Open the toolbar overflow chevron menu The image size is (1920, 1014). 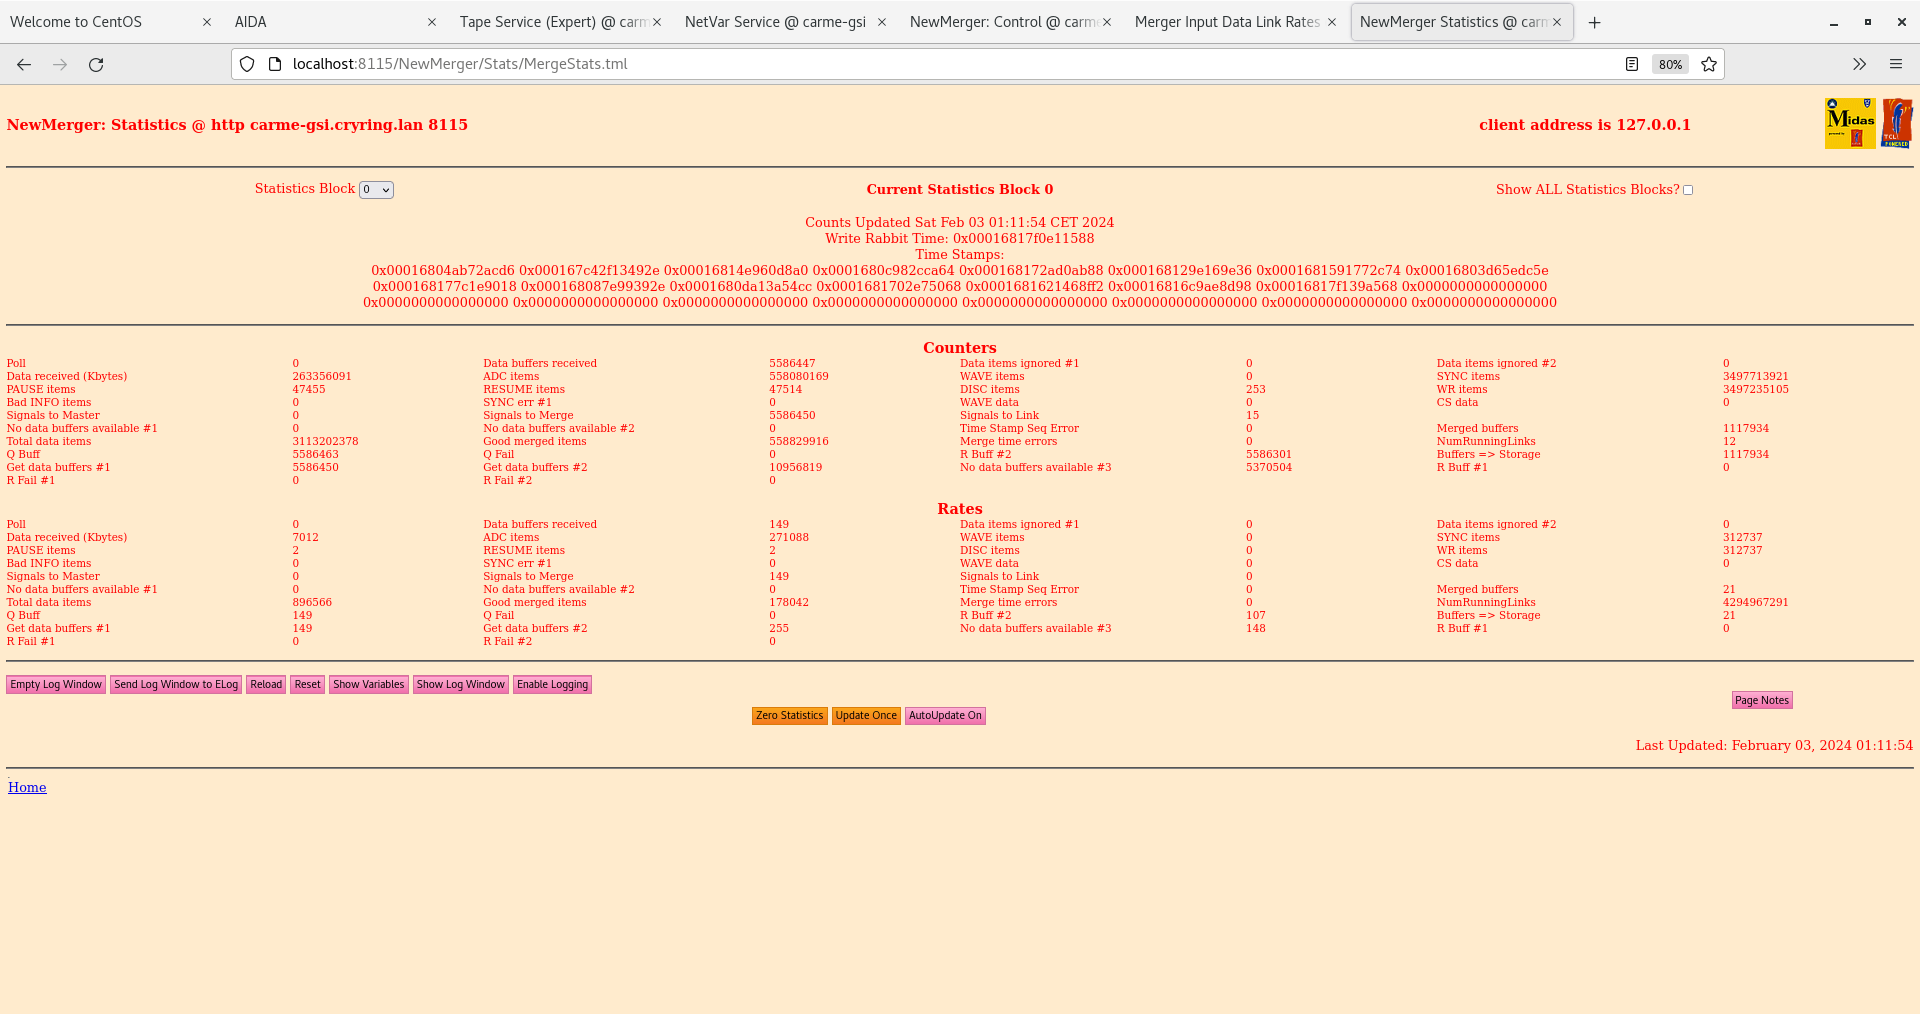(1859, 64)
